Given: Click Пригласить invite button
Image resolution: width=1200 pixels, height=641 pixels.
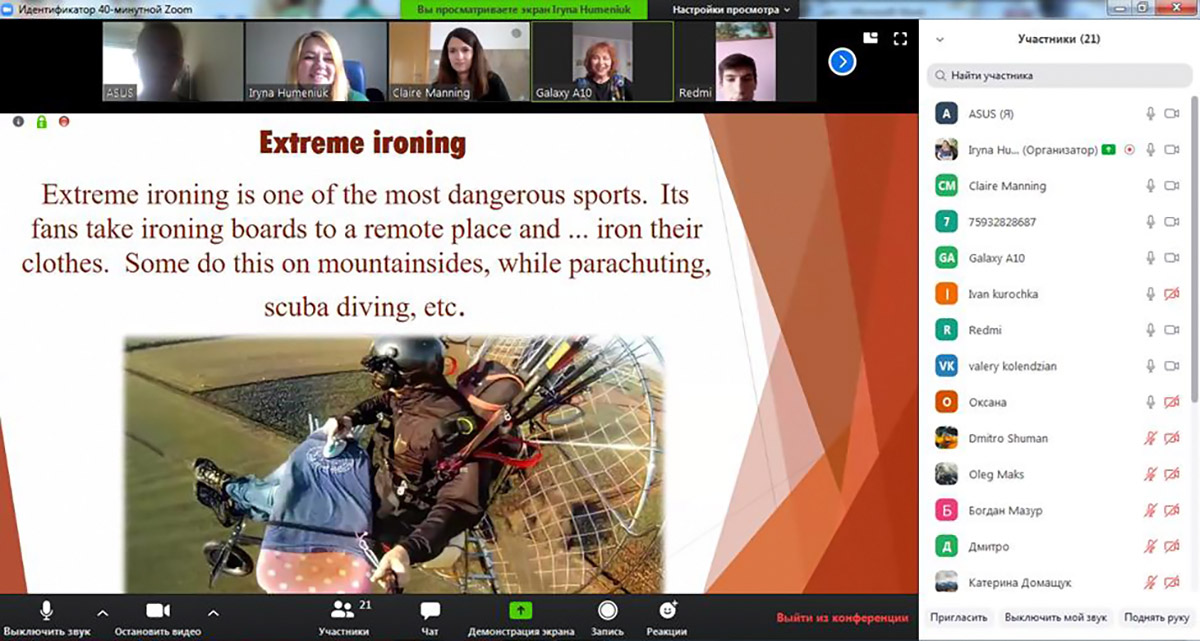Looking at the screenshot, I should pyautogui.click(x=959, y=618).
